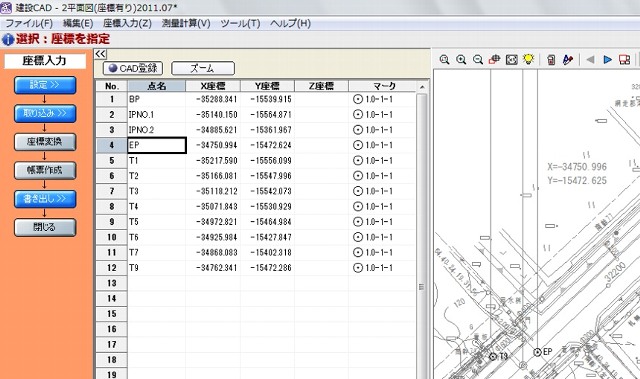Click the calculator icon in CAD toolbar
Screen dimensions: 640x379
tap(551, 60)
